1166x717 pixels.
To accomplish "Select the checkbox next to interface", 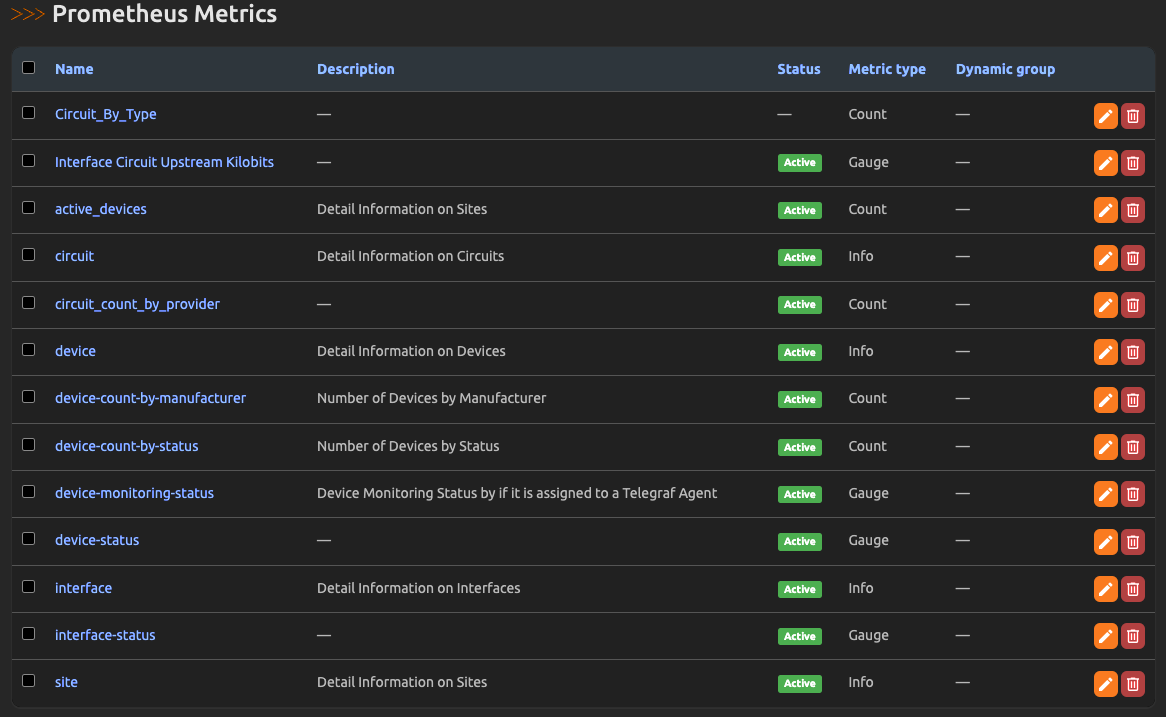I will [29, 587].
